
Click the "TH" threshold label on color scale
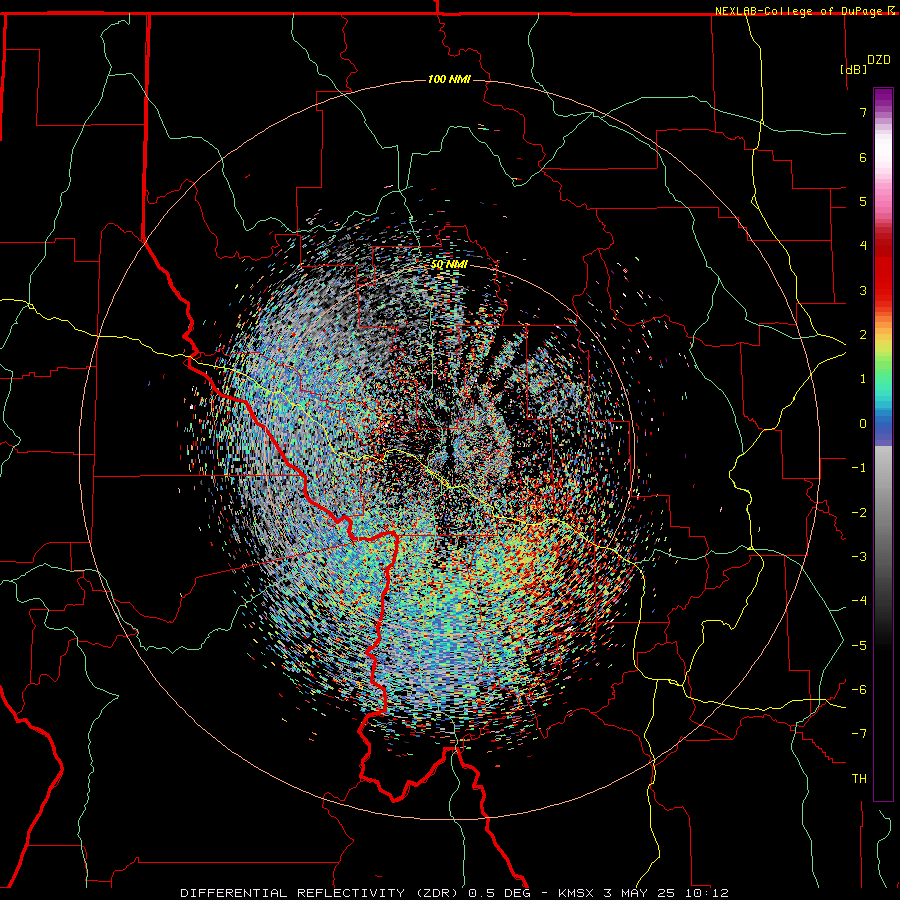tap(859, 779)
